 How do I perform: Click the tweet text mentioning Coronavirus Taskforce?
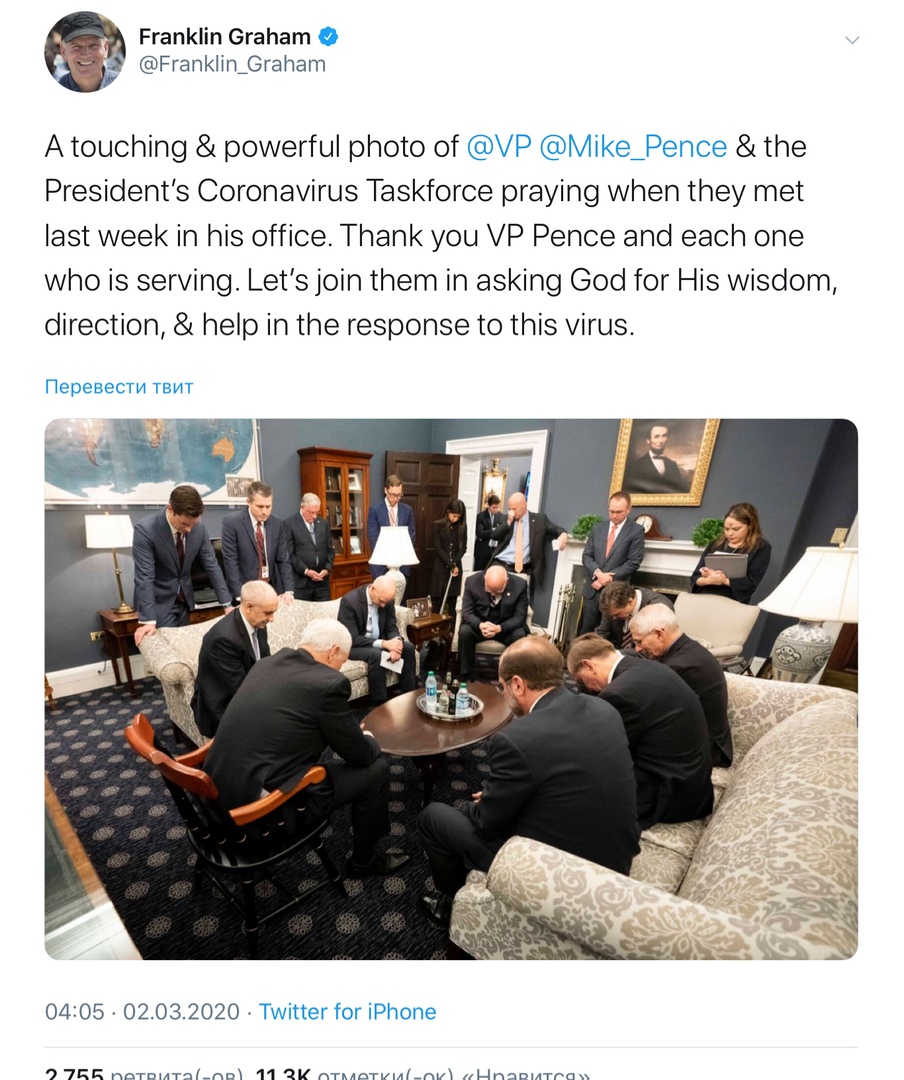pos(441,236)
